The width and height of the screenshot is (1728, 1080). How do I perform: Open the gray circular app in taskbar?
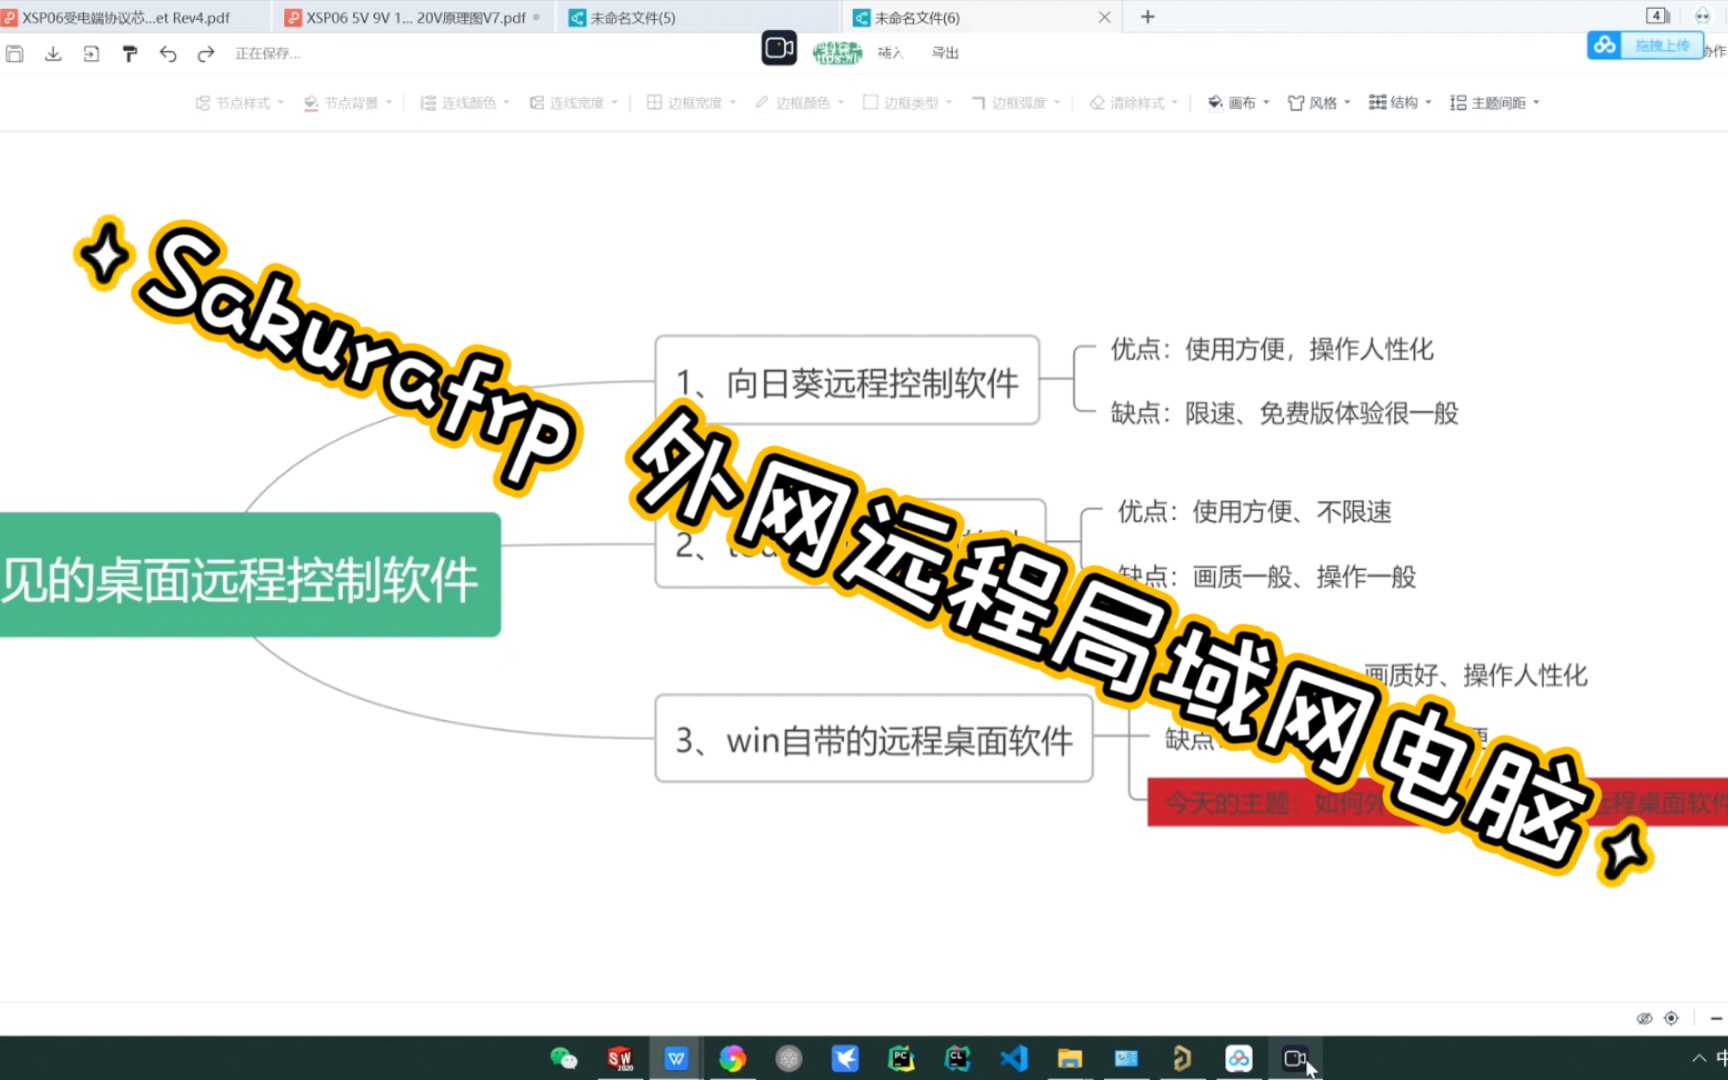click(x=789, y=1058)
